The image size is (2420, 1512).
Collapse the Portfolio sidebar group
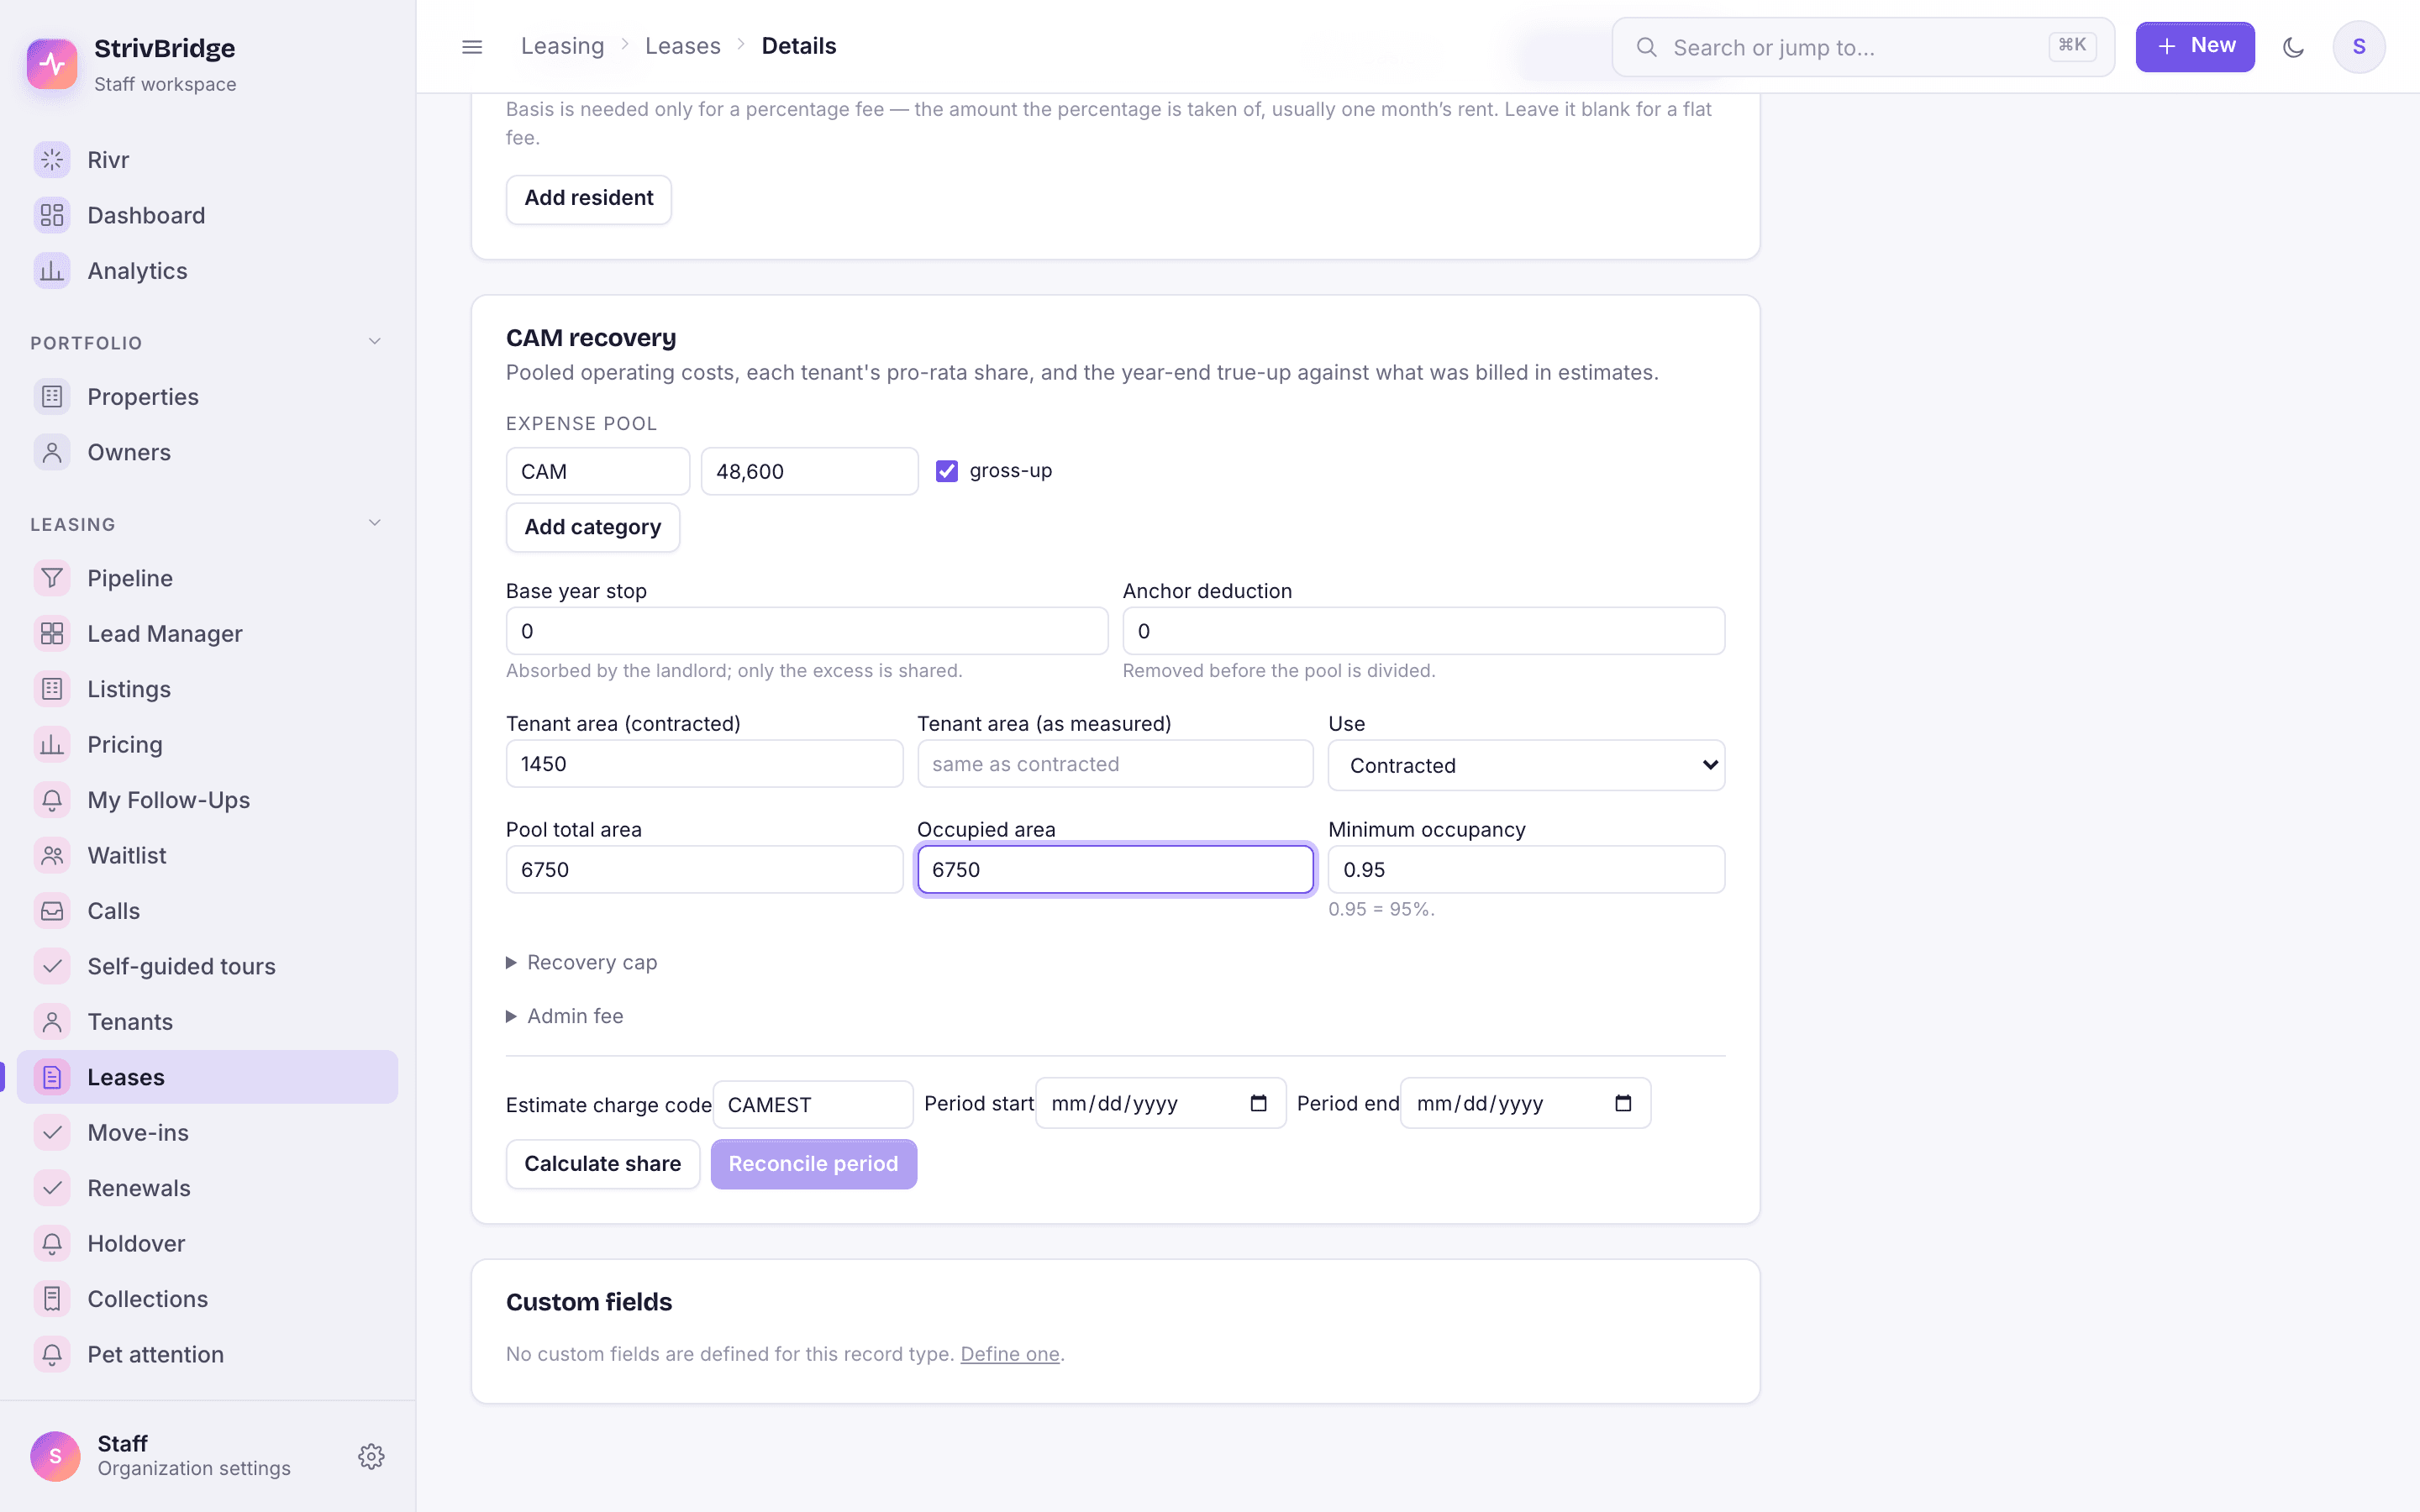pyautogui.click(x=374, y=342)
